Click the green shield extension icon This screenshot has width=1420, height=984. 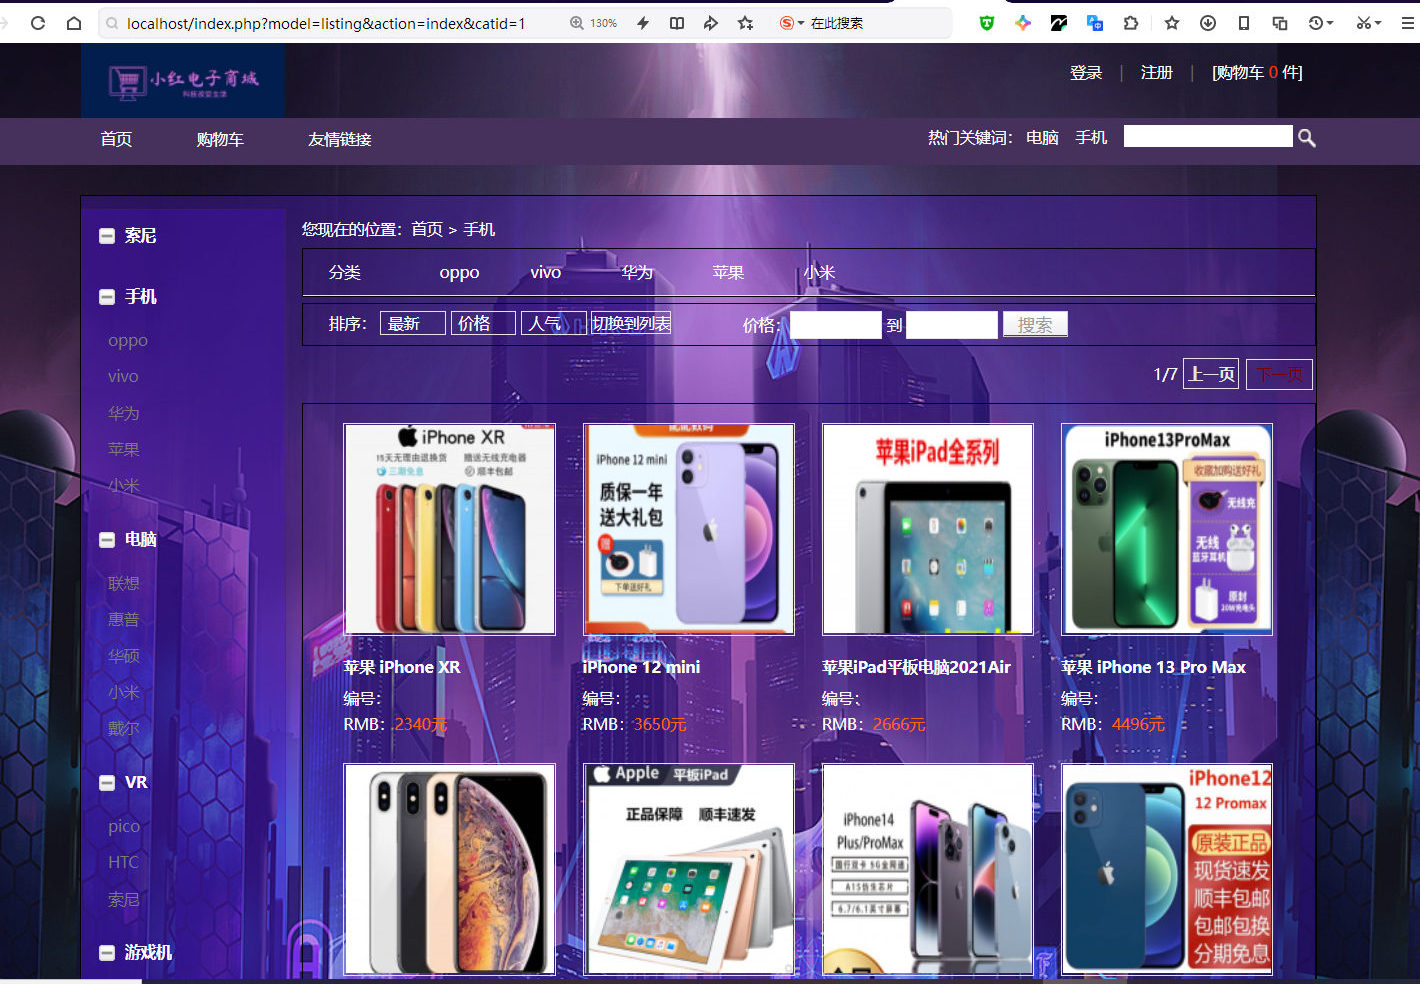tap(987, 23)
